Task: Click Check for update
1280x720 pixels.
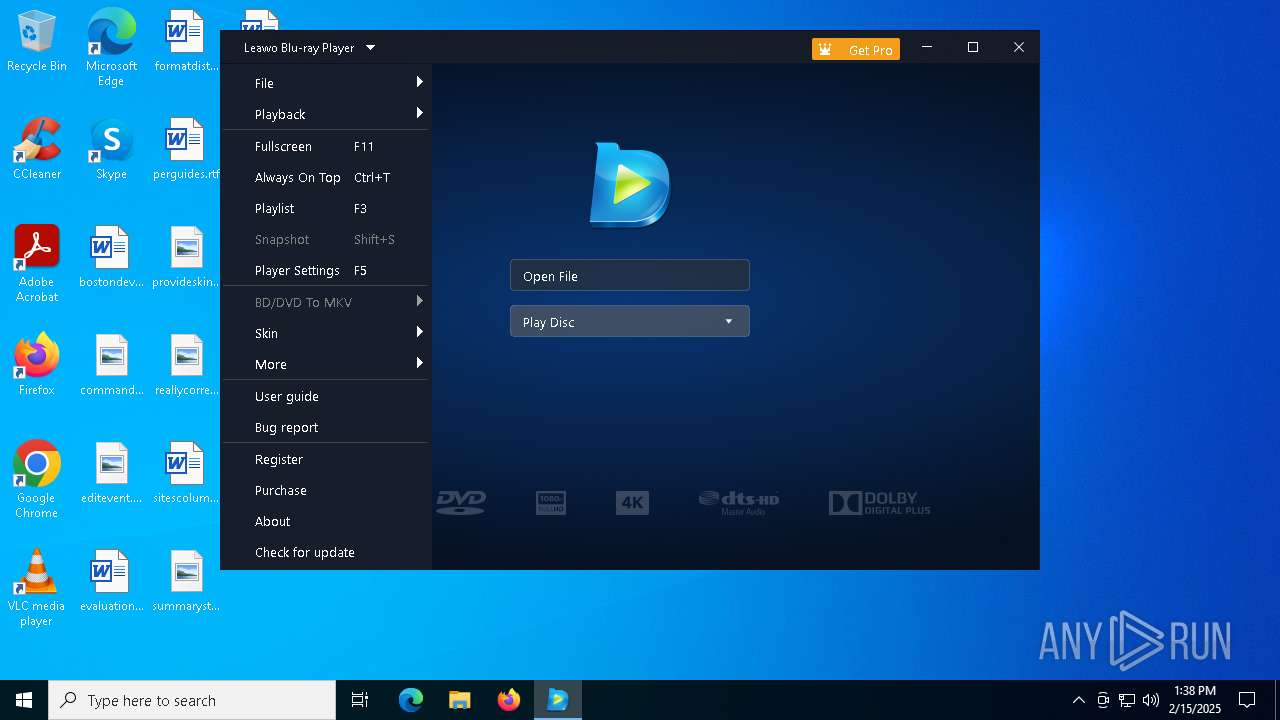Action: [x=326, y=552]
